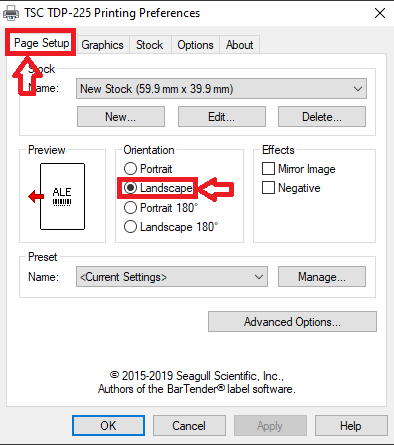The height and width of the screenshot is (445, 394).
Task: Switch to the Graphics tab
Action: click(x=102, y=45)
